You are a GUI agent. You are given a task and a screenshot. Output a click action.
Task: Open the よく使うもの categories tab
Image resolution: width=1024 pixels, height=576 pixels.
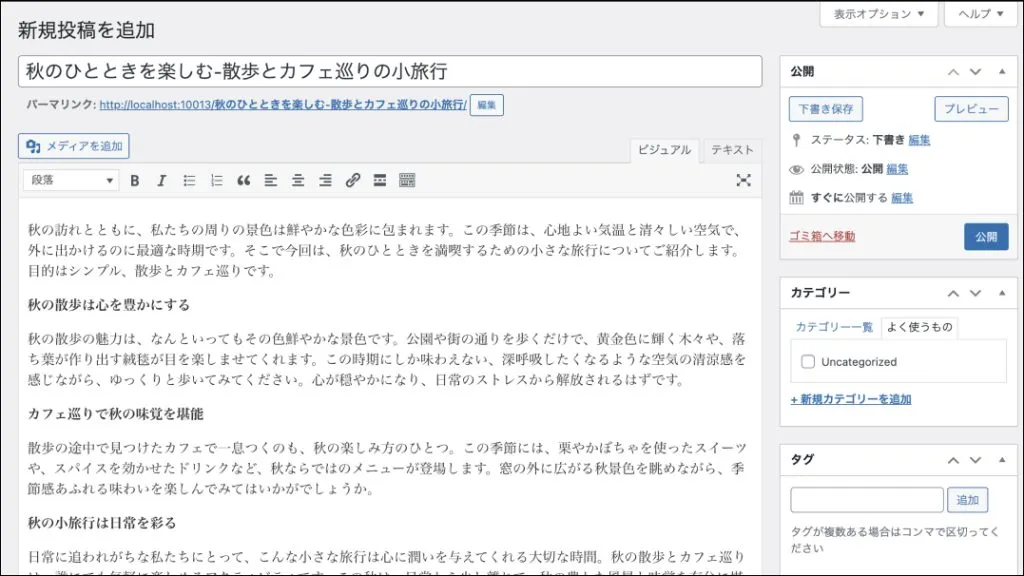tap(920, 327)
